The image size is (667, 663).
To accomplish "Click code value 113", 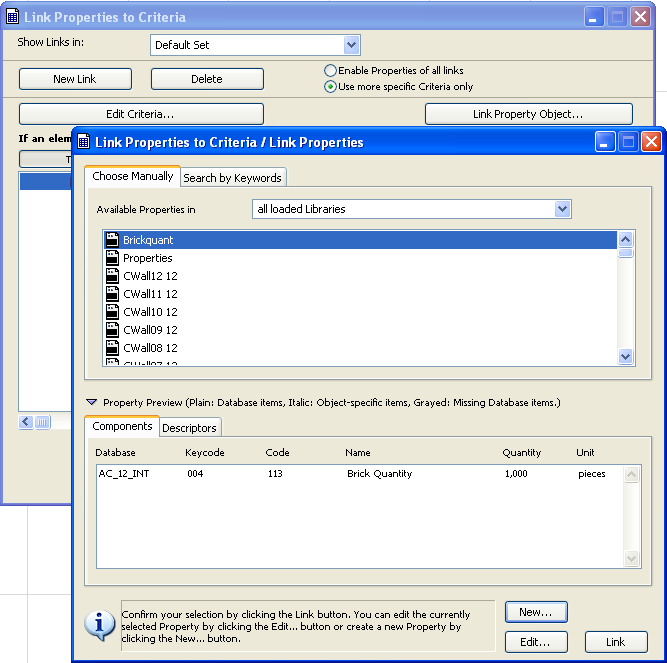I will pyautogui.click(x=275, y=474).
